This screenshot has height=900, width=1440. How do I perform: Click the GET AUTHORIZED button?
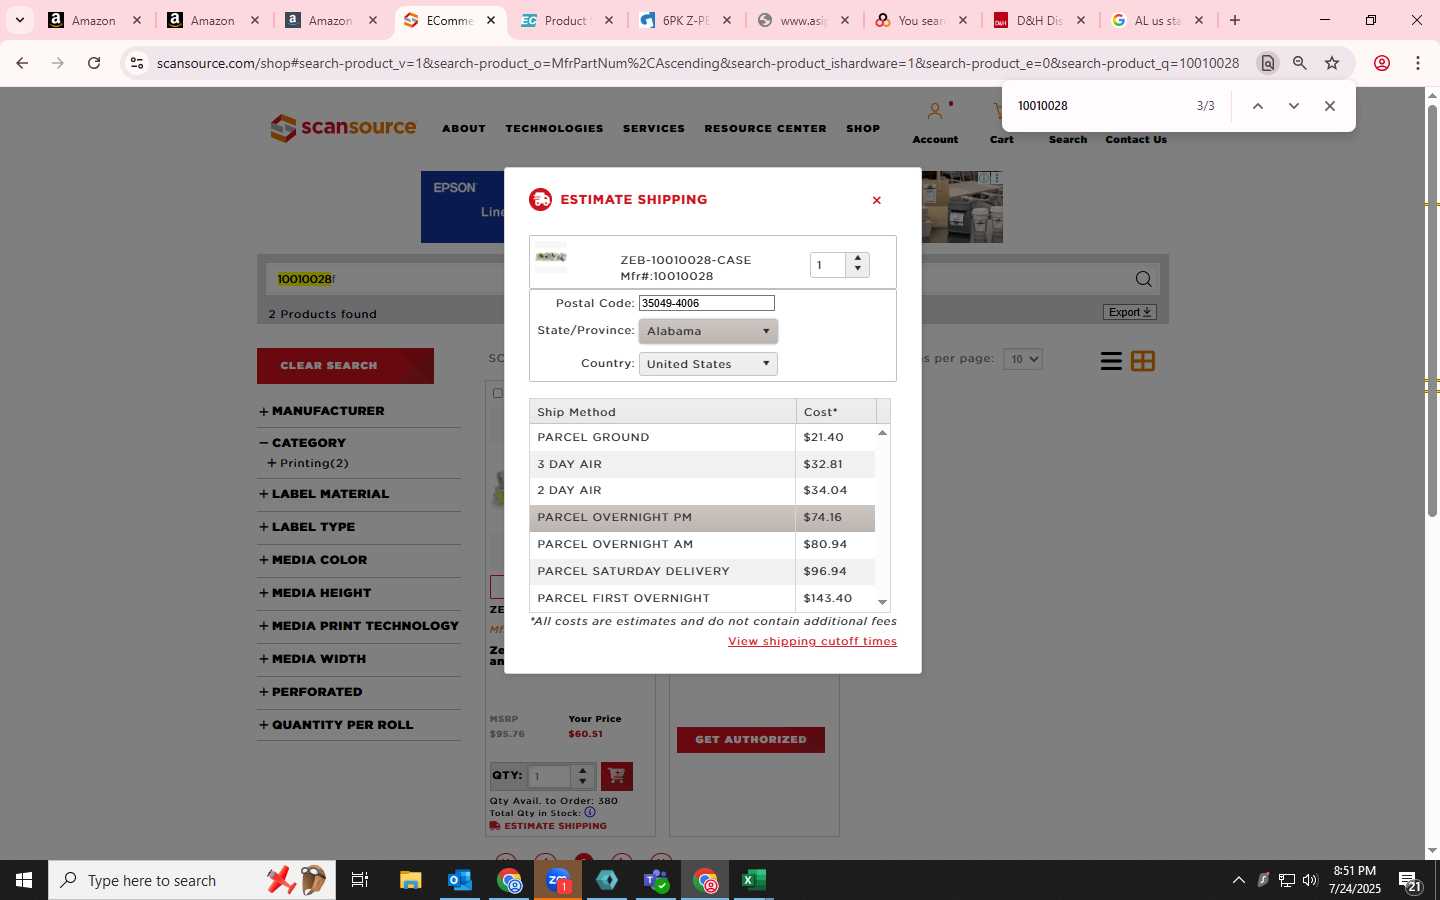[x=751, y=740]
